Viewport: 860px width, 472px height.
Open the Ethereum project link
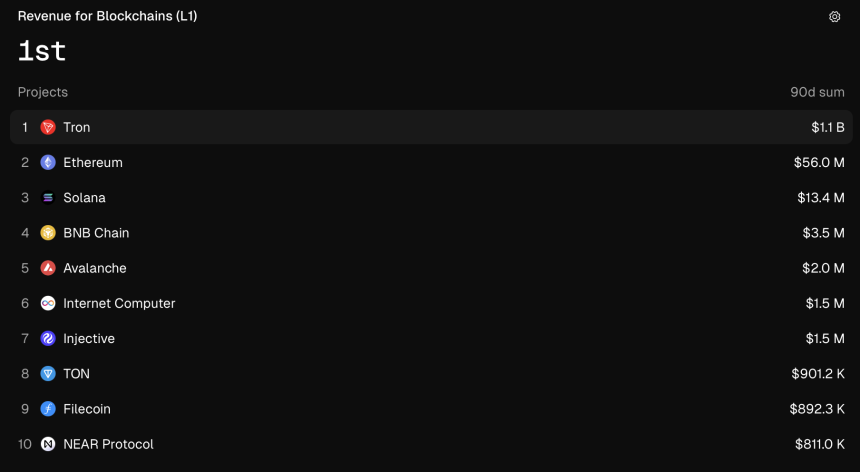pyautogui.click(x=93, y=162)
